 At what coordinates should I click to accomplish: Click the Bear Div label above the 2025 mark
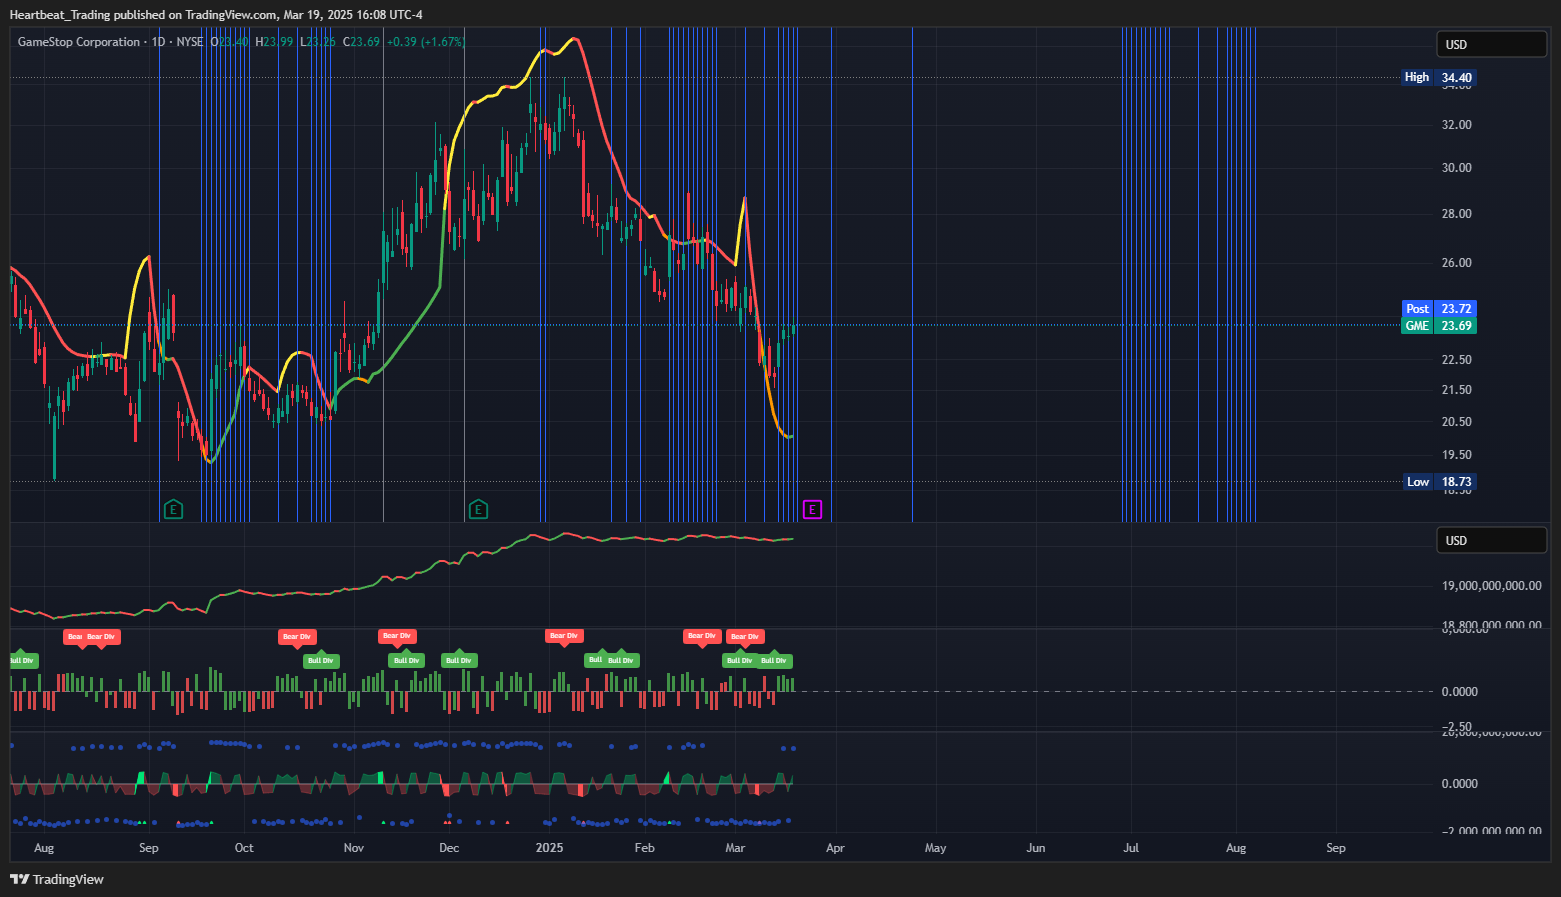(564, 636)
